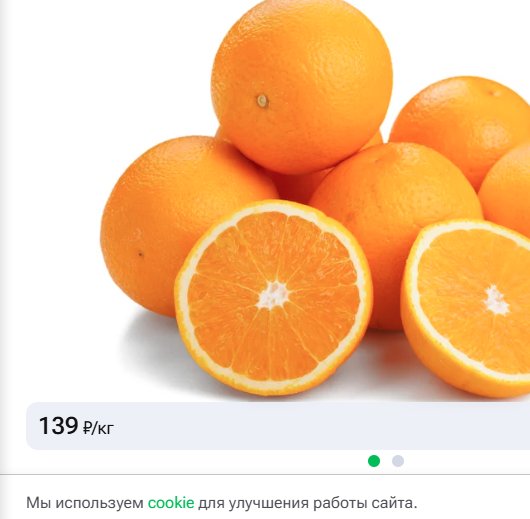Switch to the second gray carousel dot
Screen dimensions: 530x519
pyautogui.click(x=398, y=461)
